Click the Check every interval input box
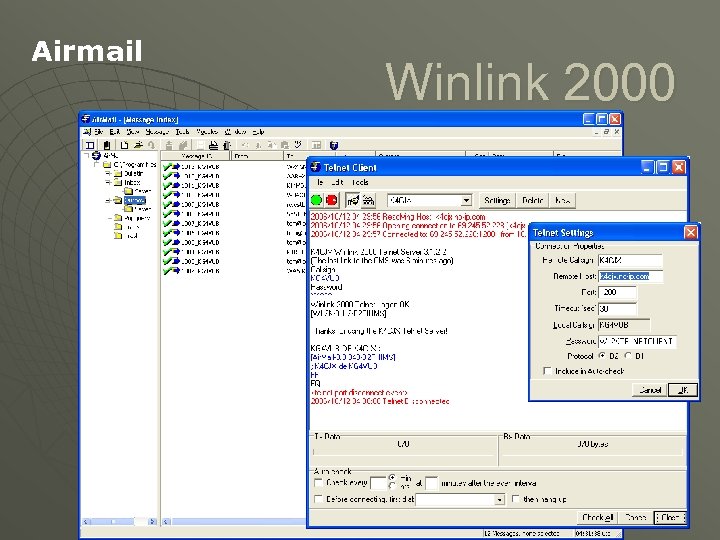 [378, 483]
